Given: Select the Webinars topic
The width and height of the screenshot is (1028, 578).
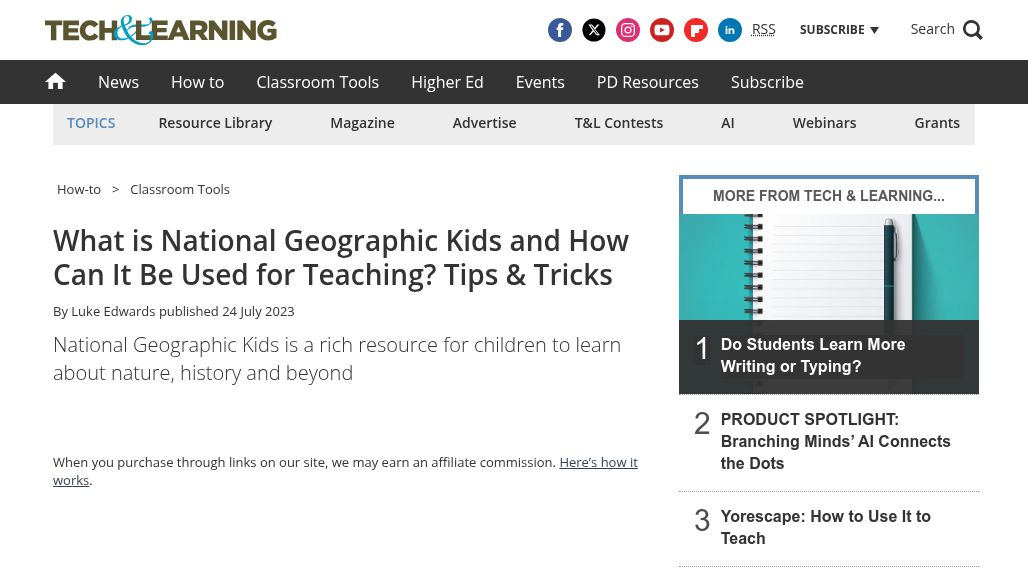Looking at the screenshot, I should (824, 123).
